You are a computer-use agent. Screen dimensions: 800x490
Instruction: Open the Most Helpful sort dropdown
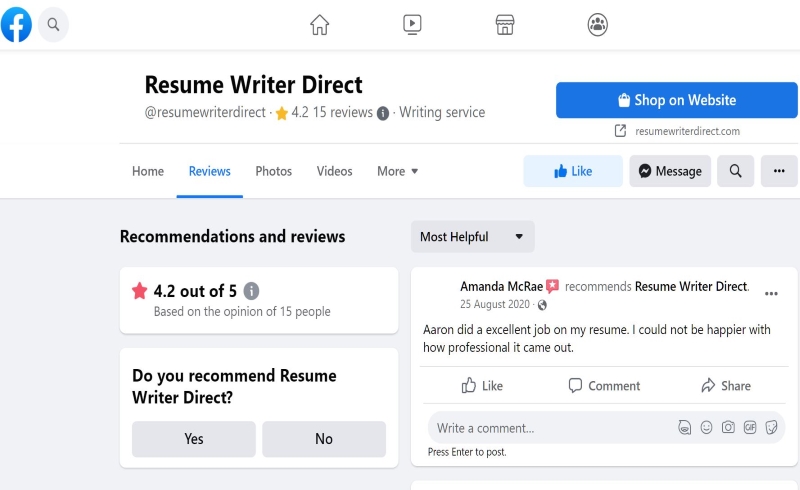[472, 236]
